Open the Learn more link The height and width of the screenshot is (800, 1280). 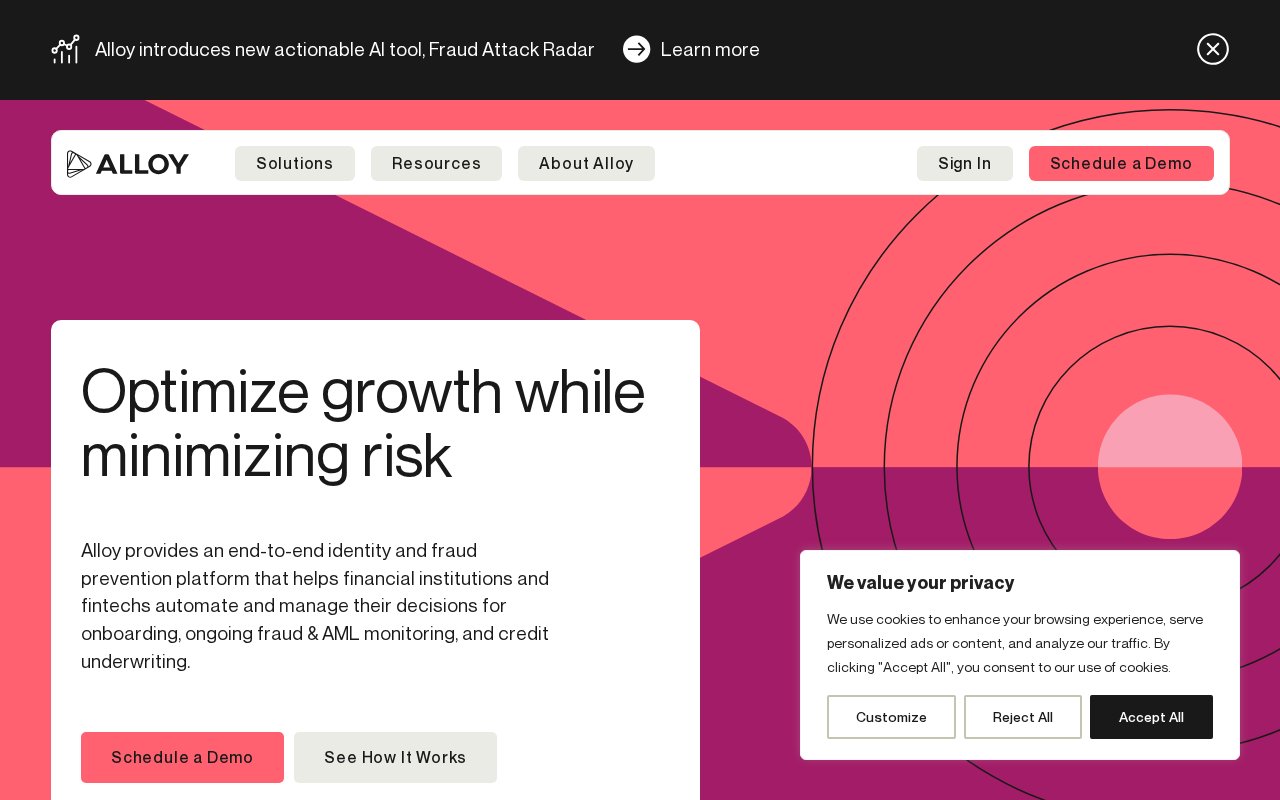click(x=710, y=49)
